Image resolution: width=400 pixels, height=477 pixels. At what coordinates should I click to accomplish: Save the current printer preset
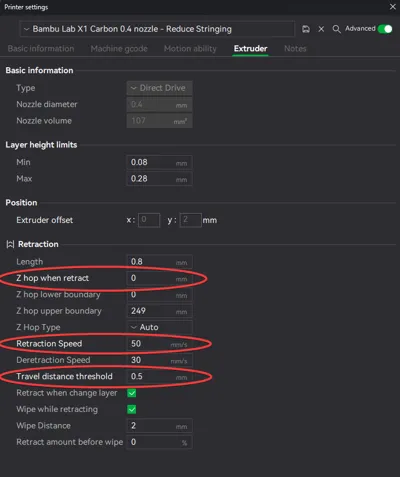306,29
